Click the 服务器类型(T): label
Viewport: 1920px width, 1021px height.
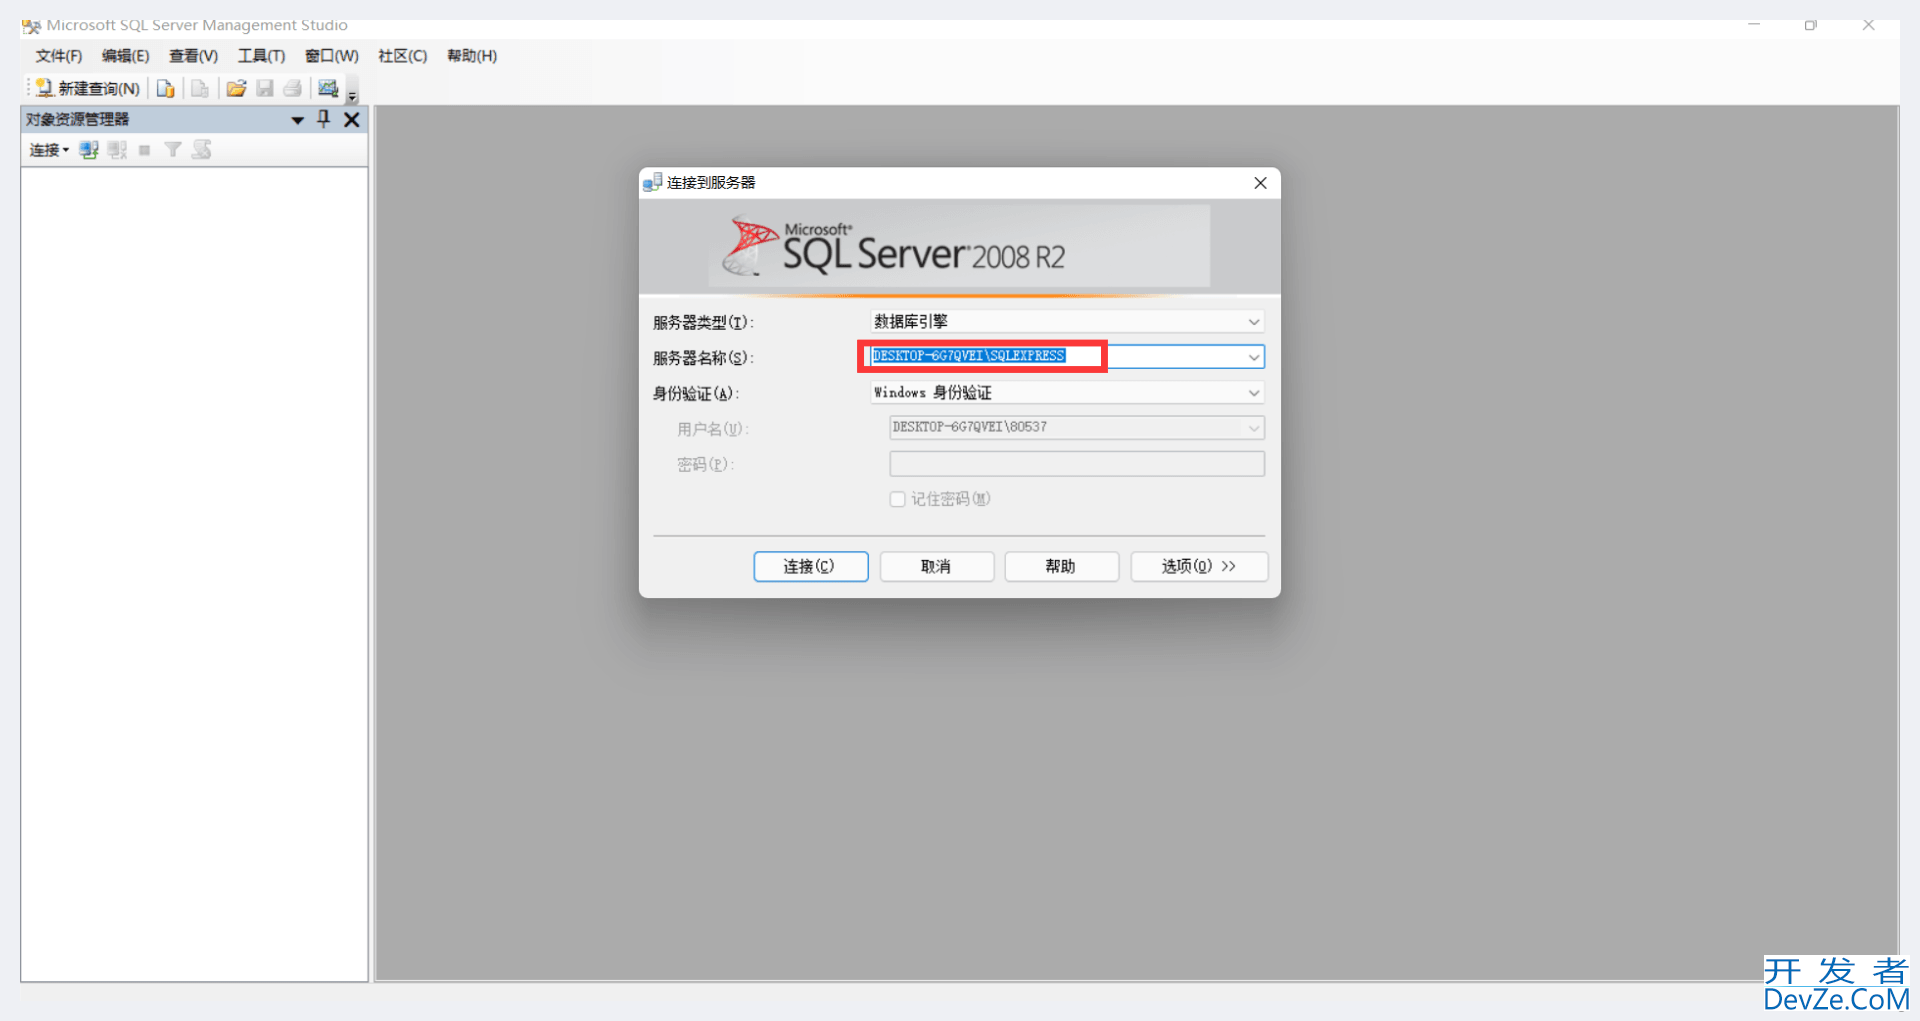pyautogui.click(x=703, y=323)
